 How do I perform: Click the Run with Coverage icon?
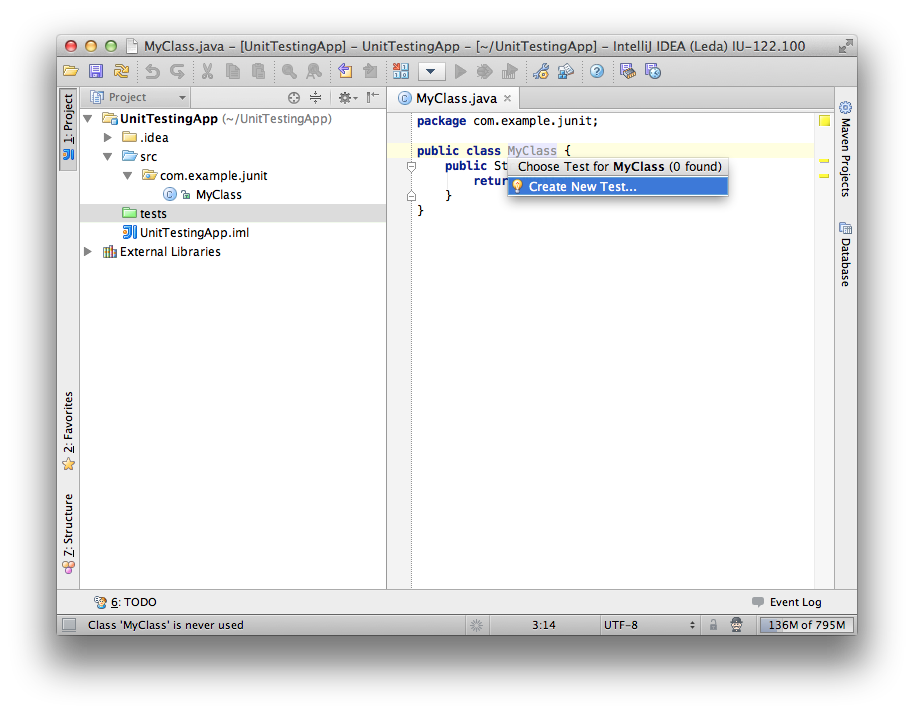point(509,71)
